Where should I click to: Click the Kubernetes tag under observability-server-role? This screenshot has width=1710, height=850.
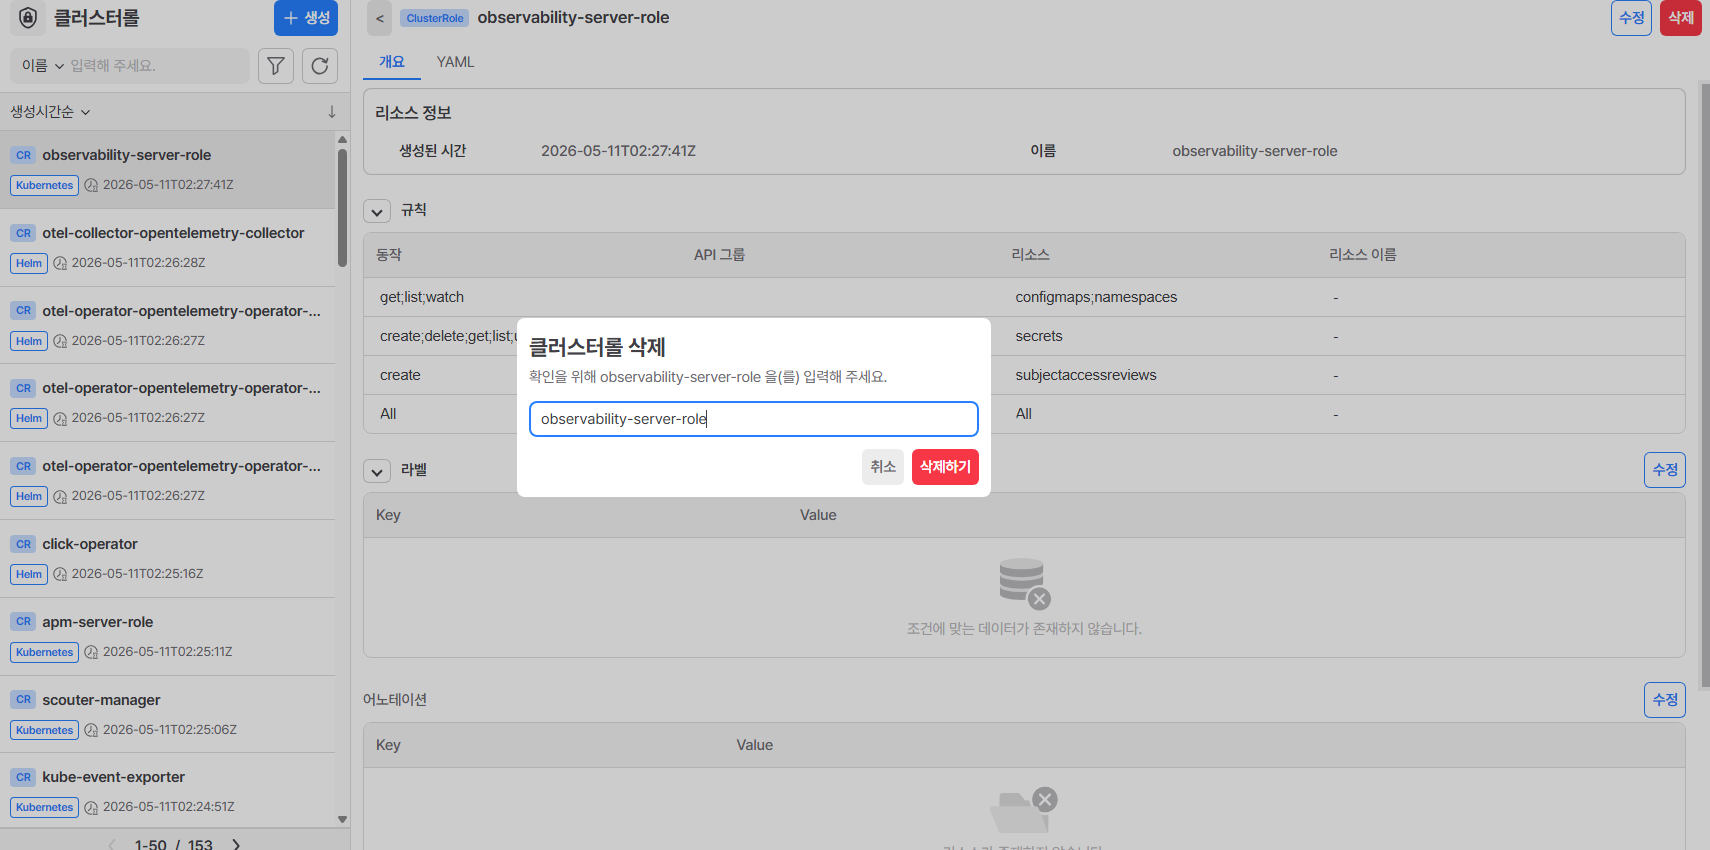45,185
